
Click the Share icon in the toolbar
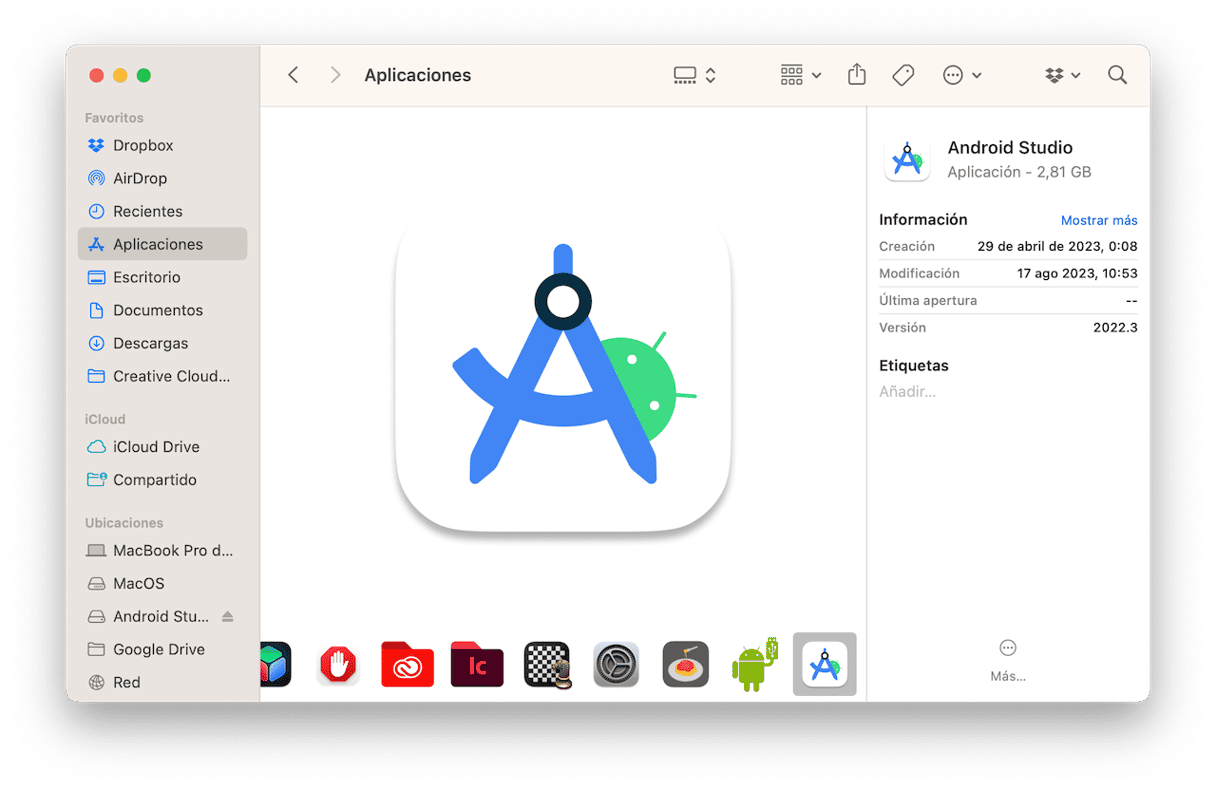coord(857,74)
